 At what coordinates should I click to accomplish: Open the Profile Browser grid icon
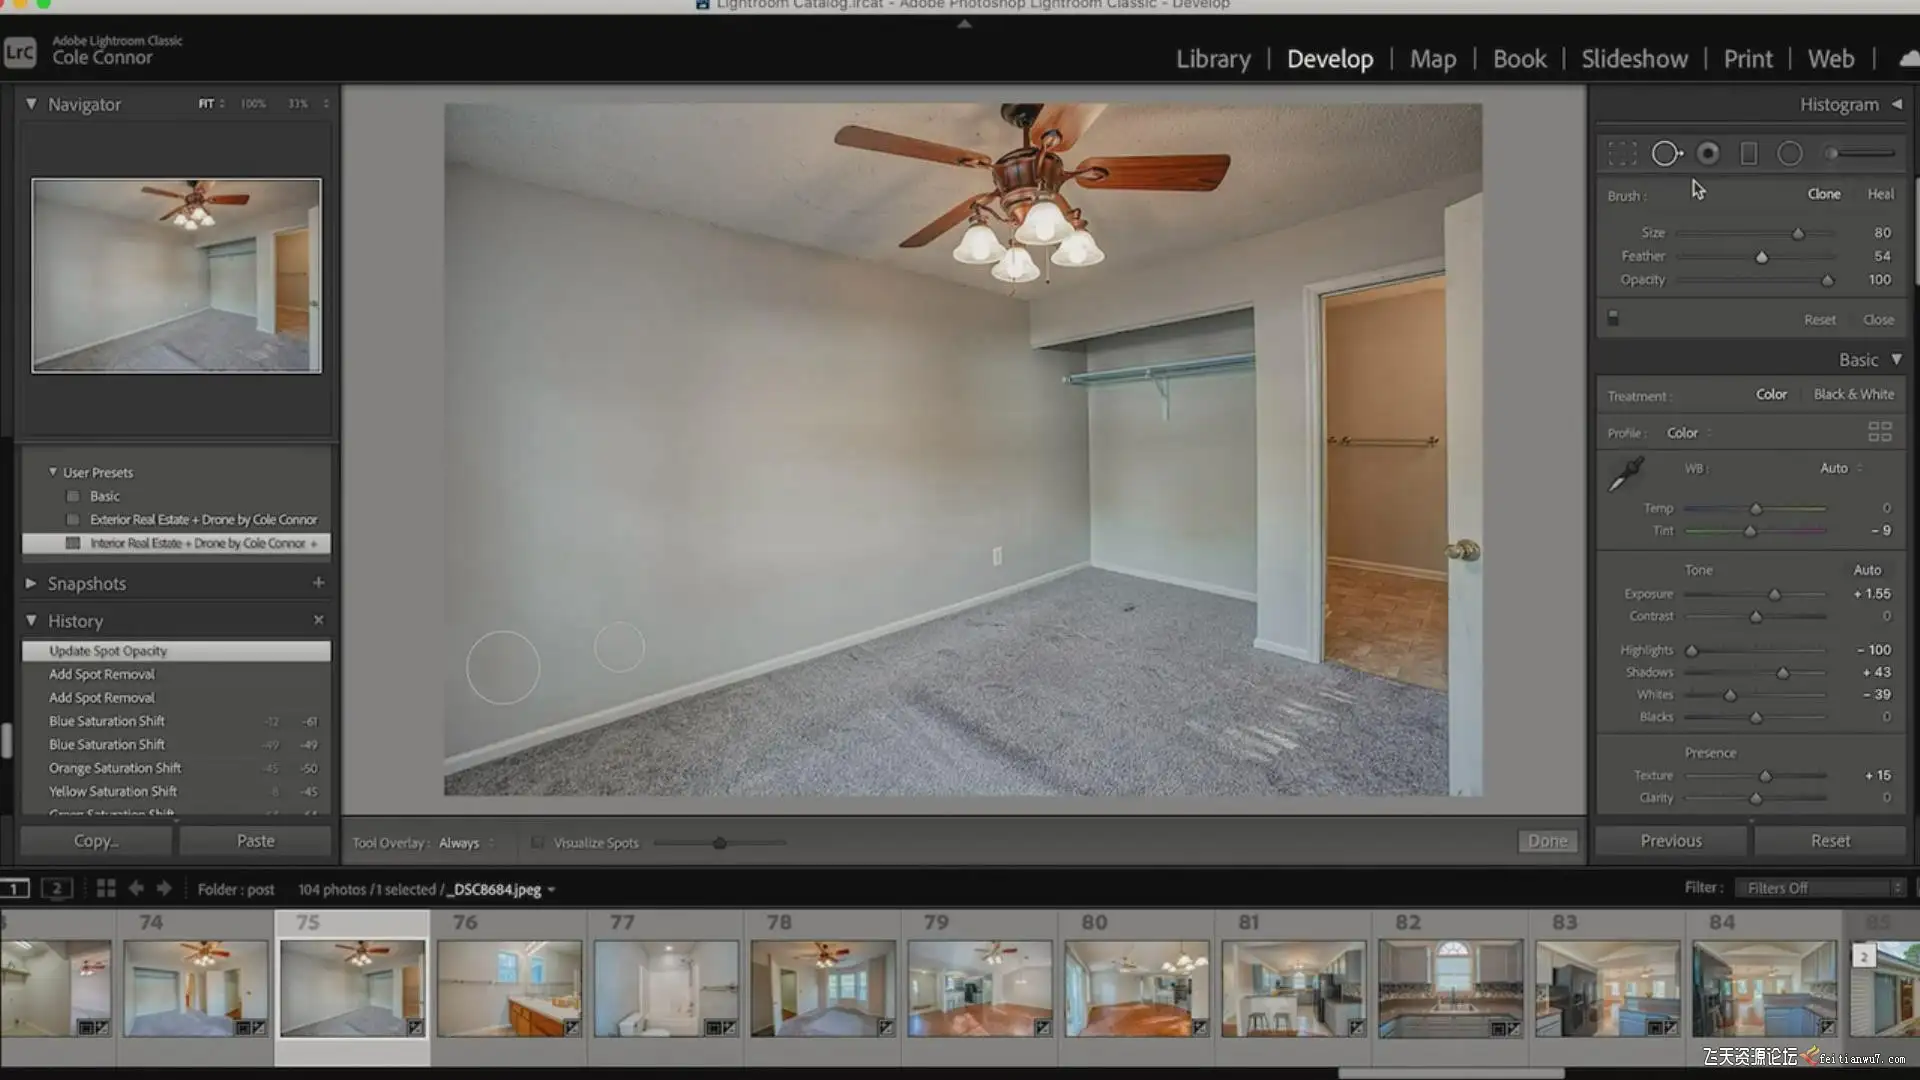click(1879, 432)
